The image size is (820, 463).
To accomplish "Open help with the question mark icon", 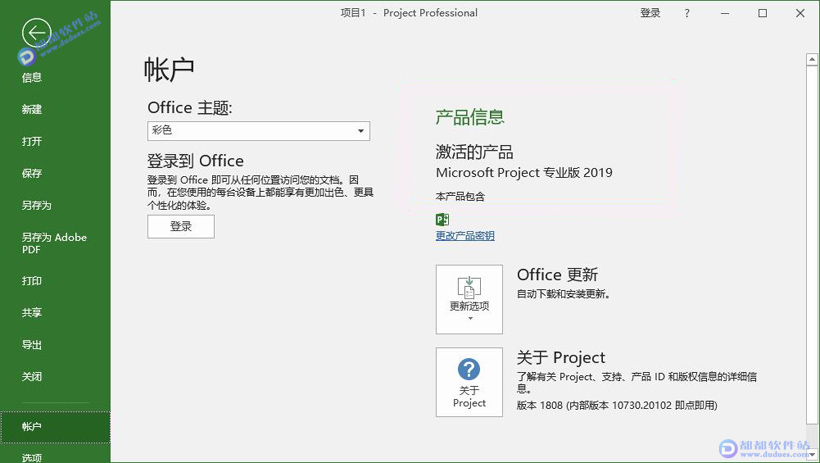I will [687, 13].
